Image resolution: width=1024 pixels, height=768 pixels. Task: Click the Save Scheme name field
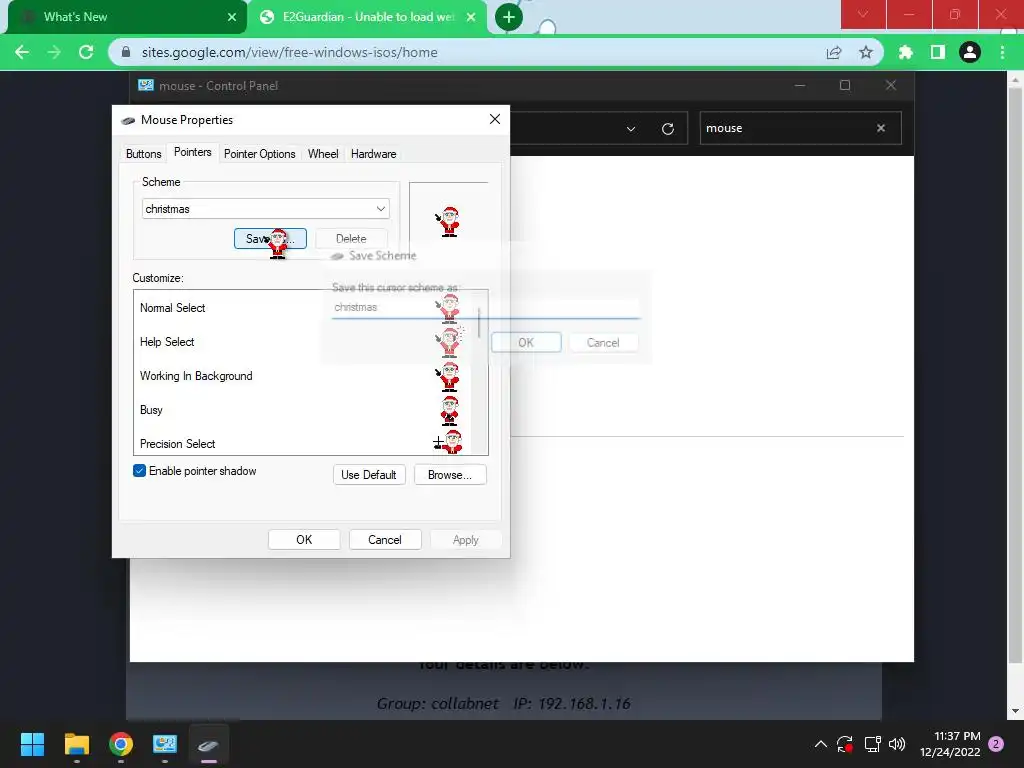485,308
